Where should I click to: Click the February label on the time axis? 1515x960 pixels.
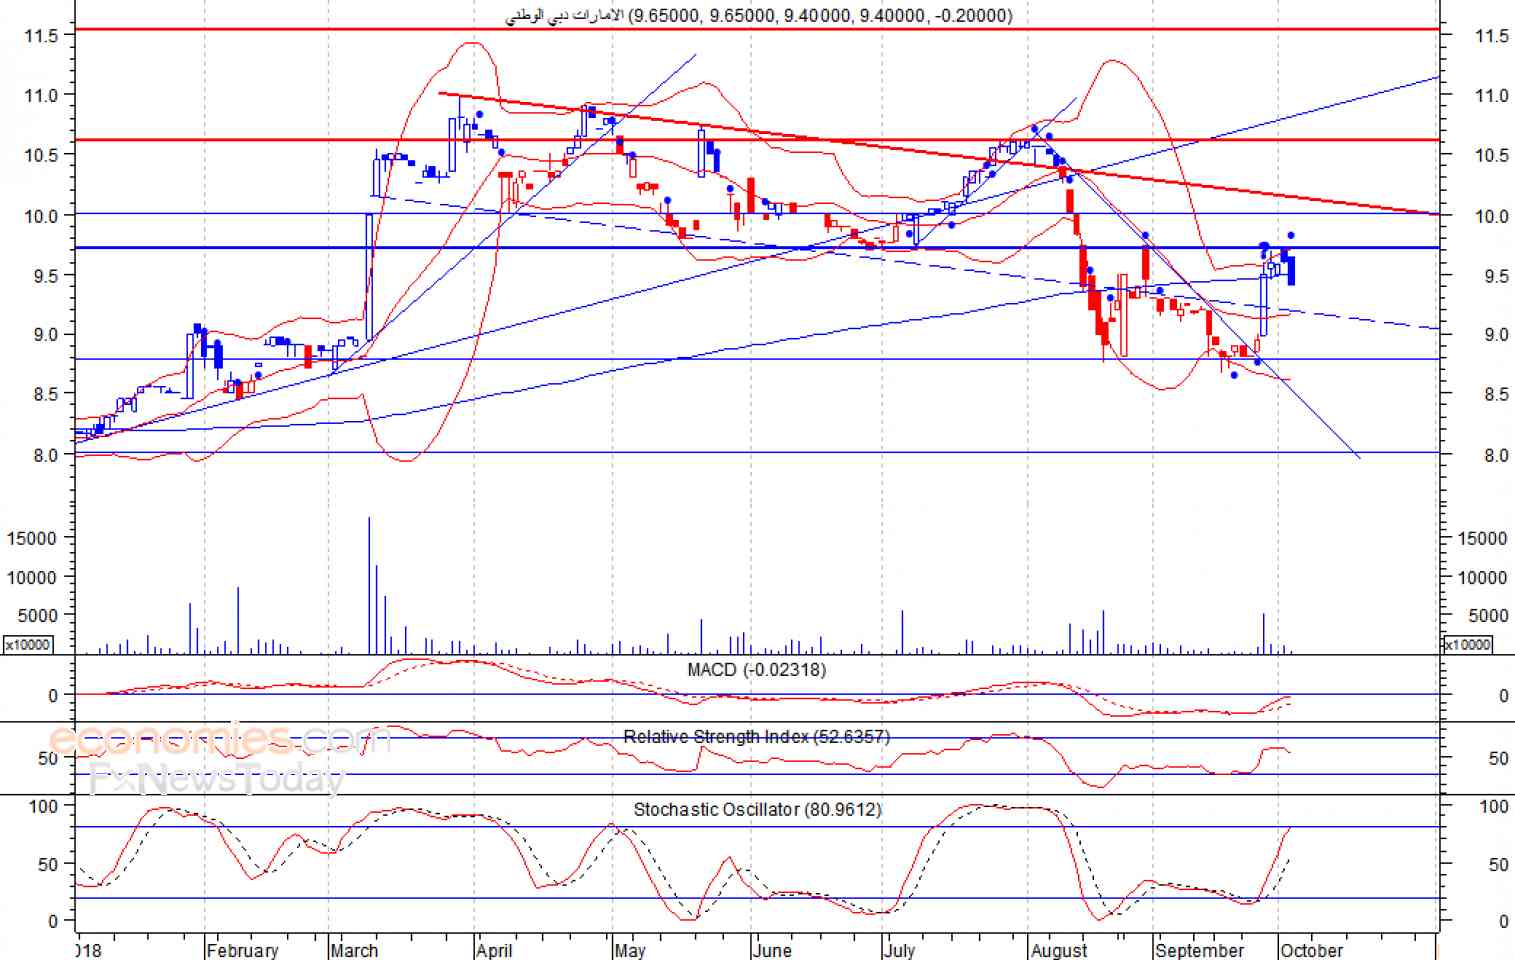click(242, 950)
